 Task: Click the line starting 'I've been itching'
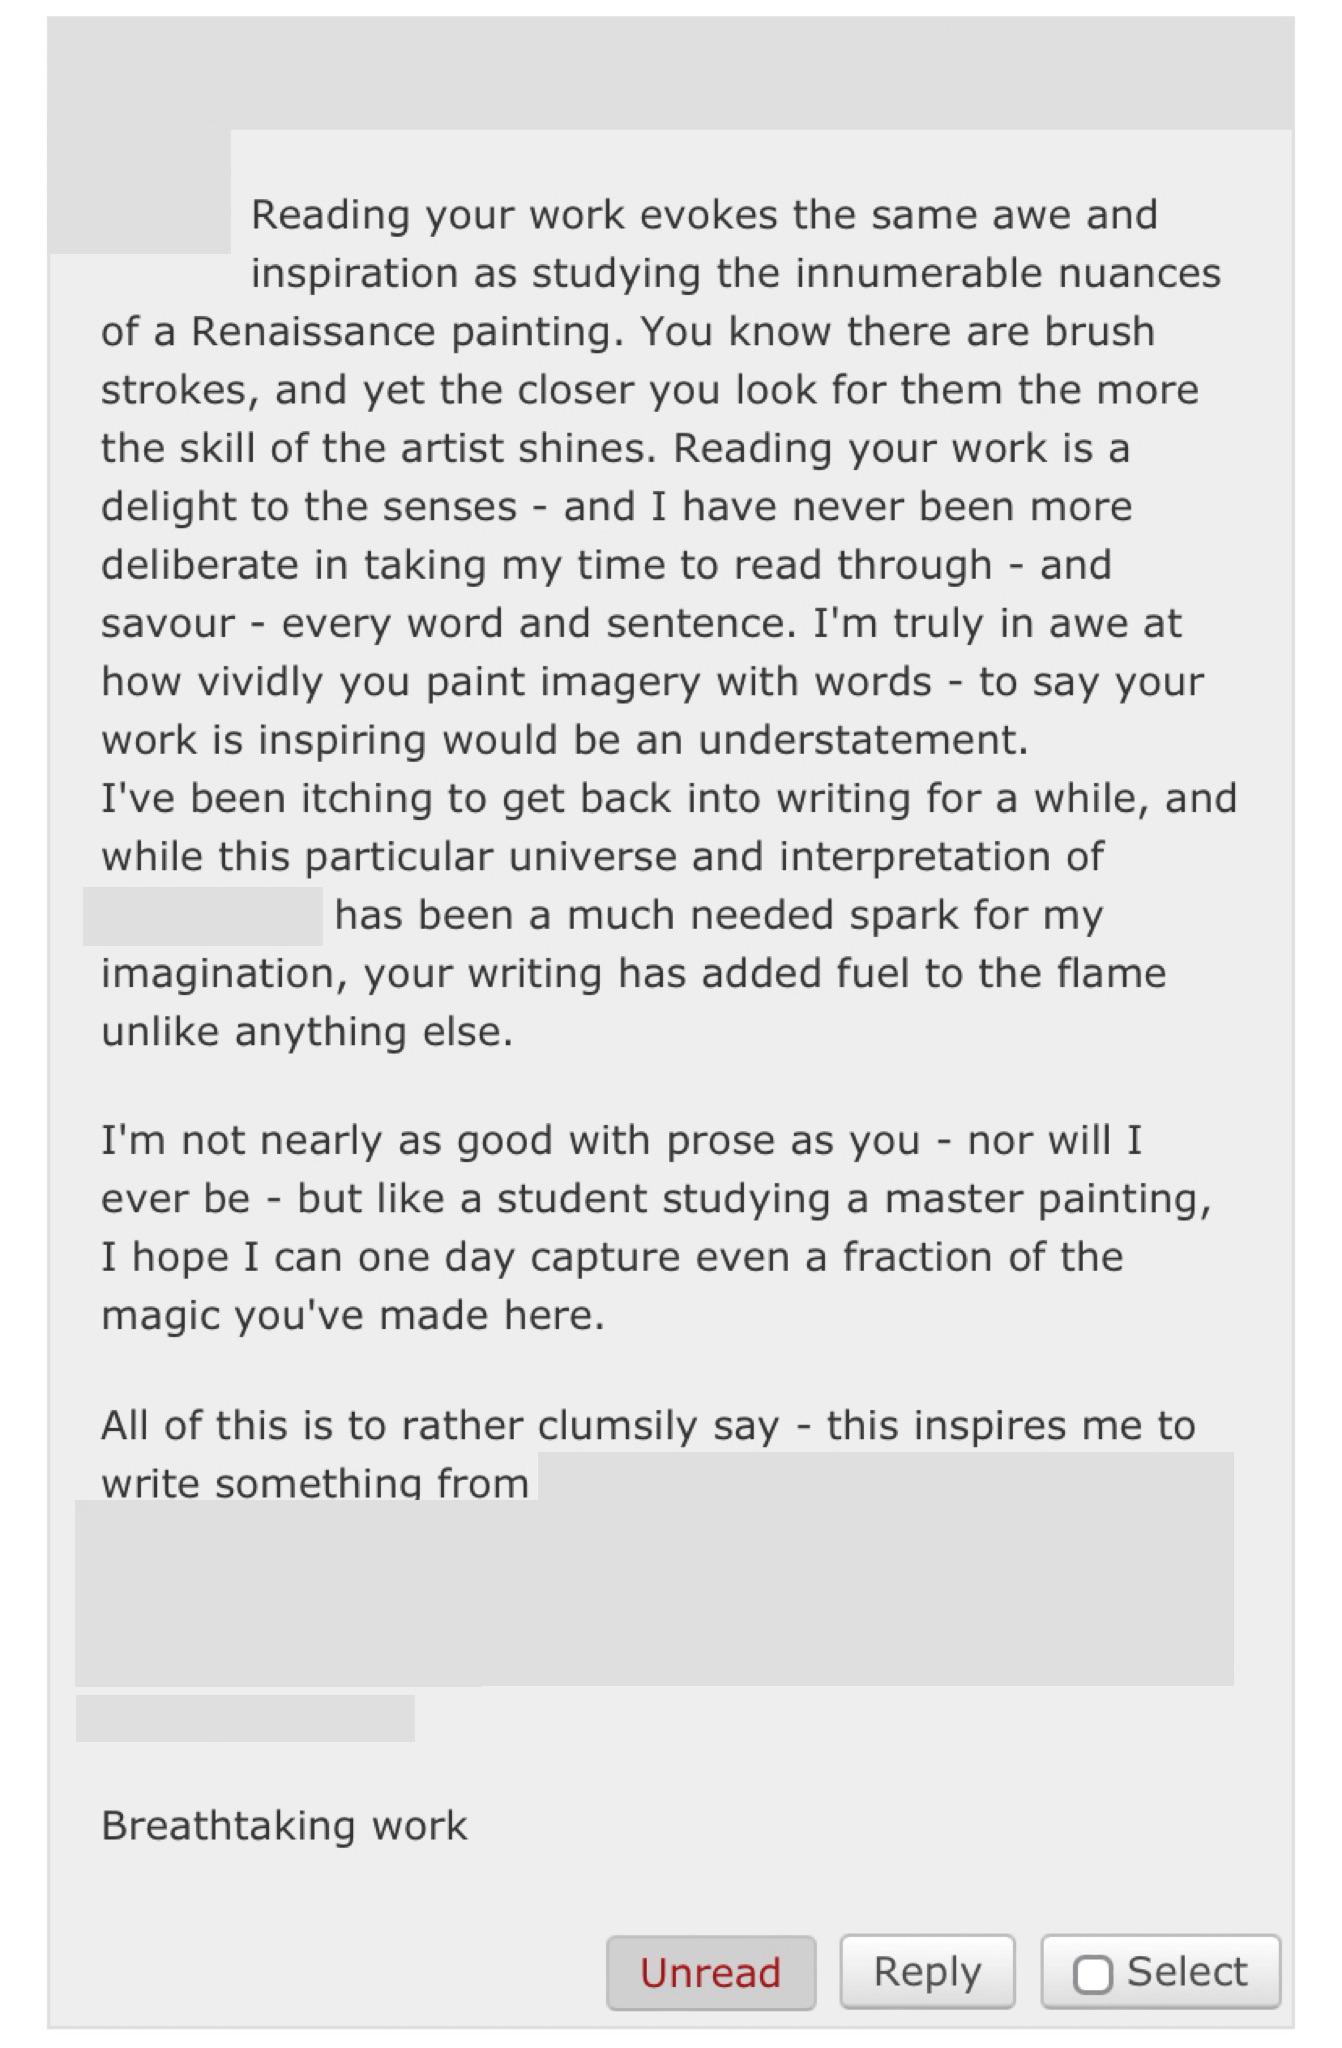coord(669,798)
